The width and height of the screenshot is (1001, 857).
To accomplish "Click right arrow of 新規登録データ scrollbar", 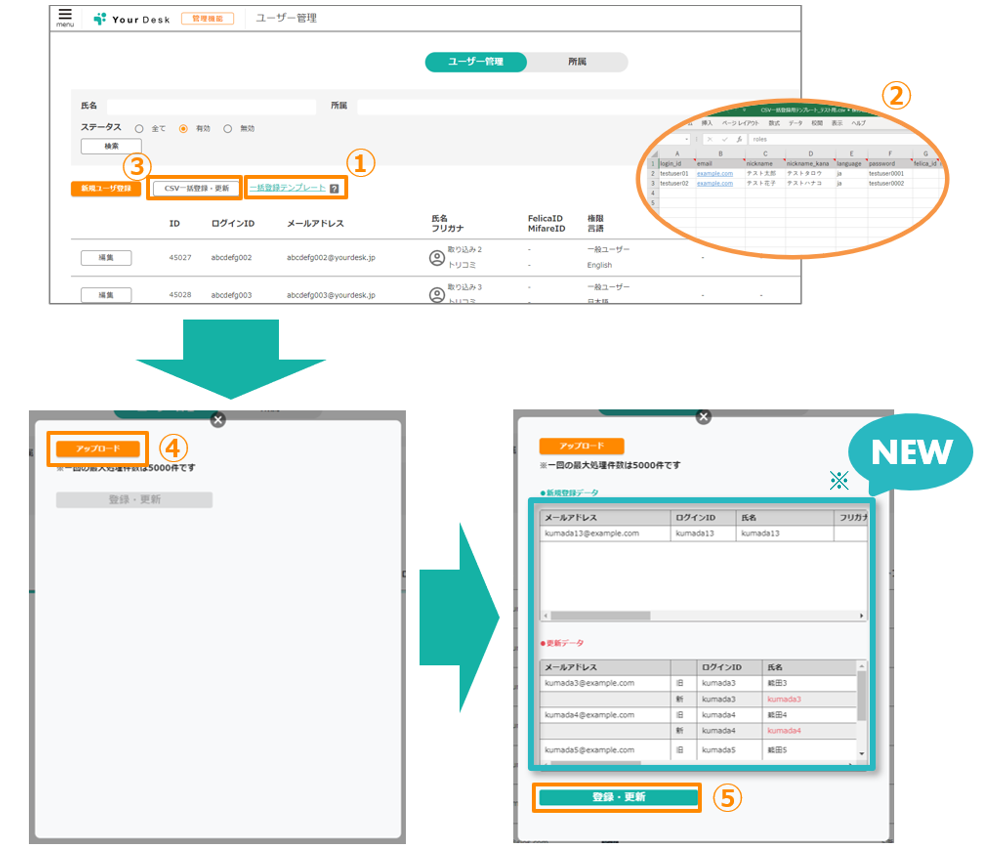I will (x=861, y=616).
